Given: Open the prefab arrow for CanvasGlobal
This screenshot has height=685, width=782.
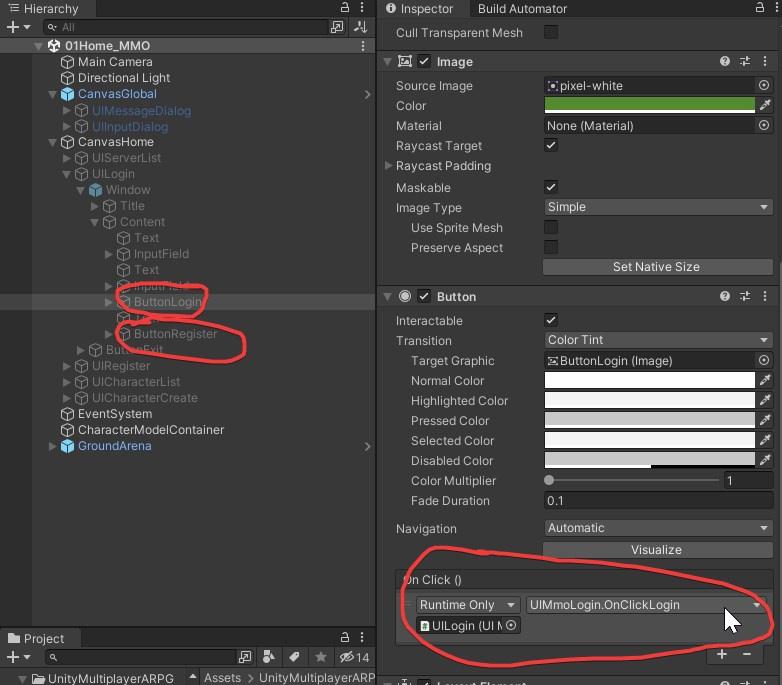Looking at the screenshot, I should click(368, 94).
